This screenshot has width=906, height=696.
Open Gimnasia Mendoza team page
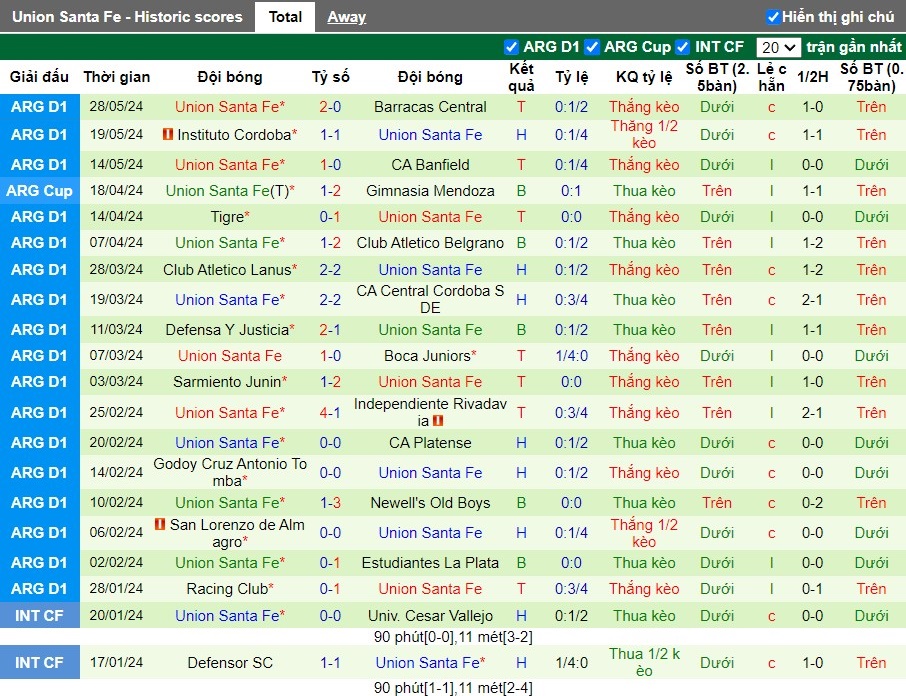click(x=430, y=191)
